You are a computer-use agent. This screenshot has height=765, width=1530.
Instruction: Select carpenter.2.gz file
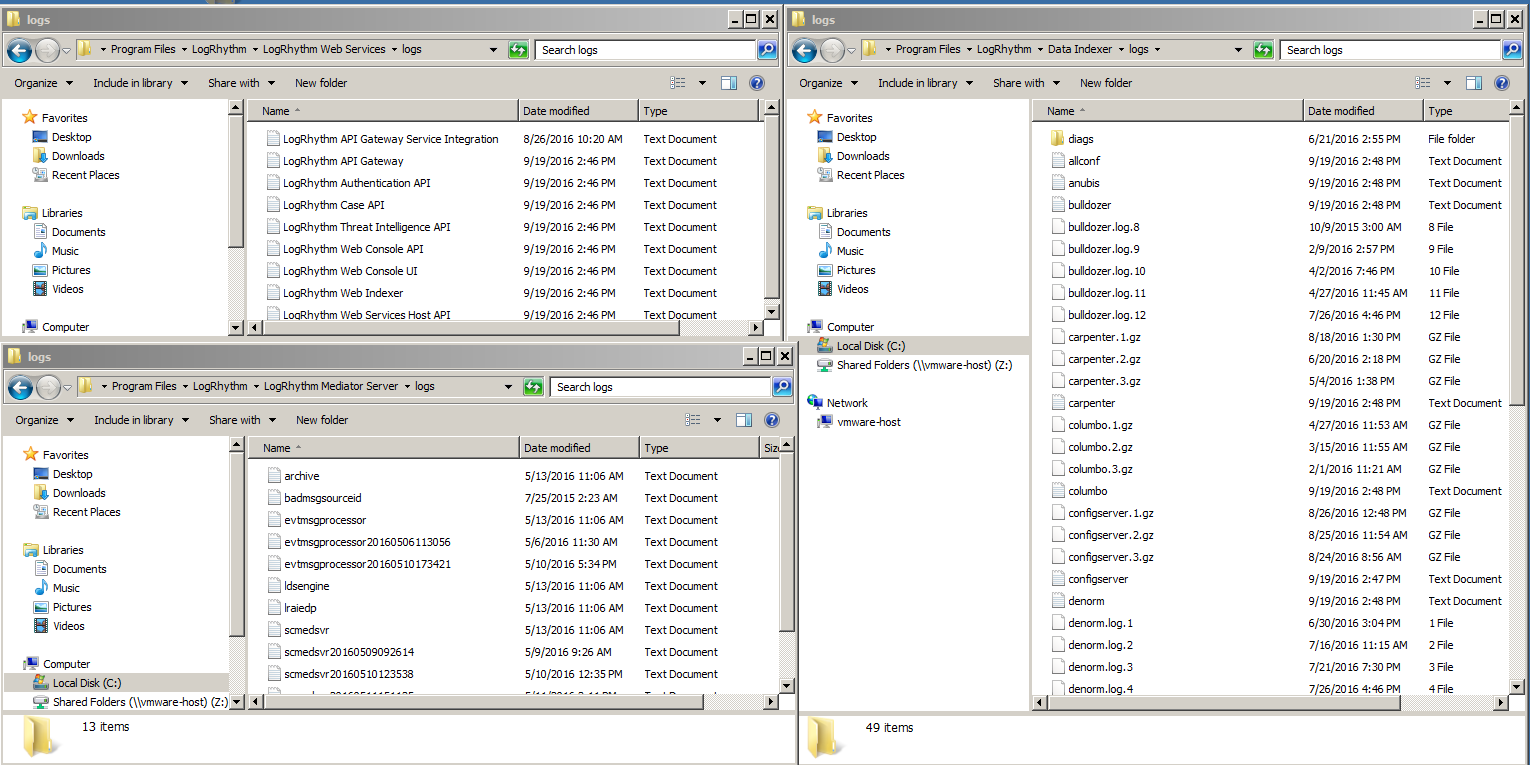point(1104,359)
